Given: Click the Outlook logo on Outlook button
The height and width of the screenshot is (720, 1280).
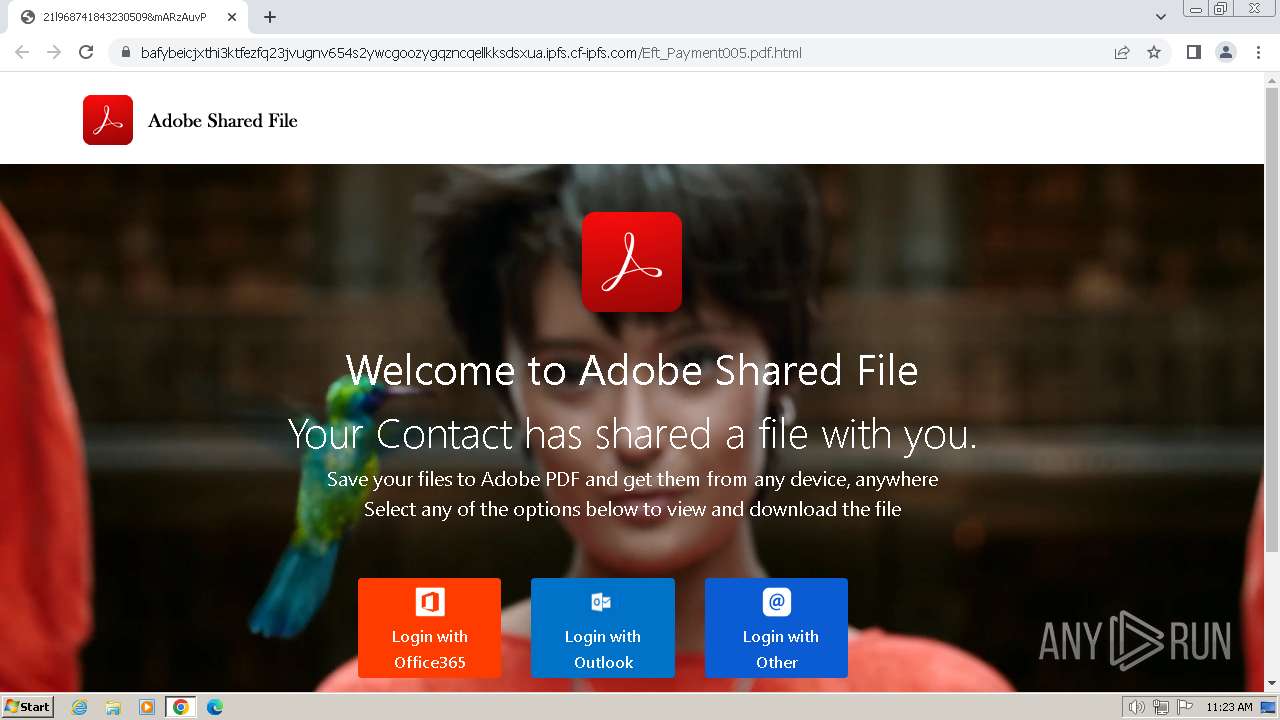Looking at the screenshot, I should coord(601,602).
